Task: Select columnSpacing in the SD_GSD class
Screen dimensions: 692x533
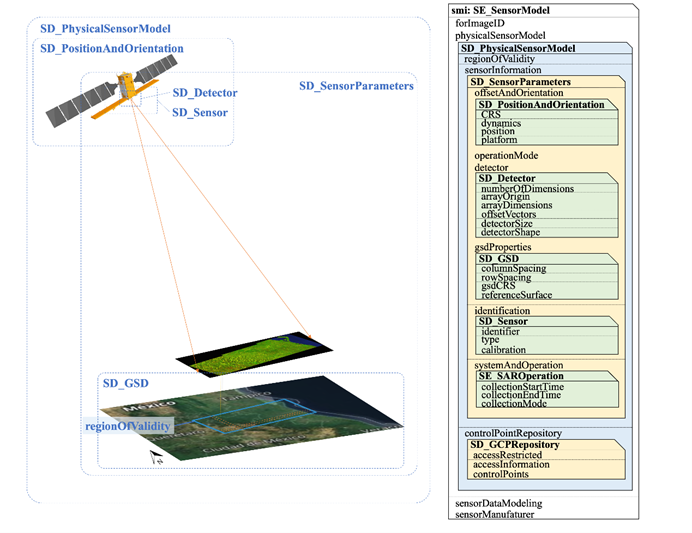Action: (x=514, y=268)
